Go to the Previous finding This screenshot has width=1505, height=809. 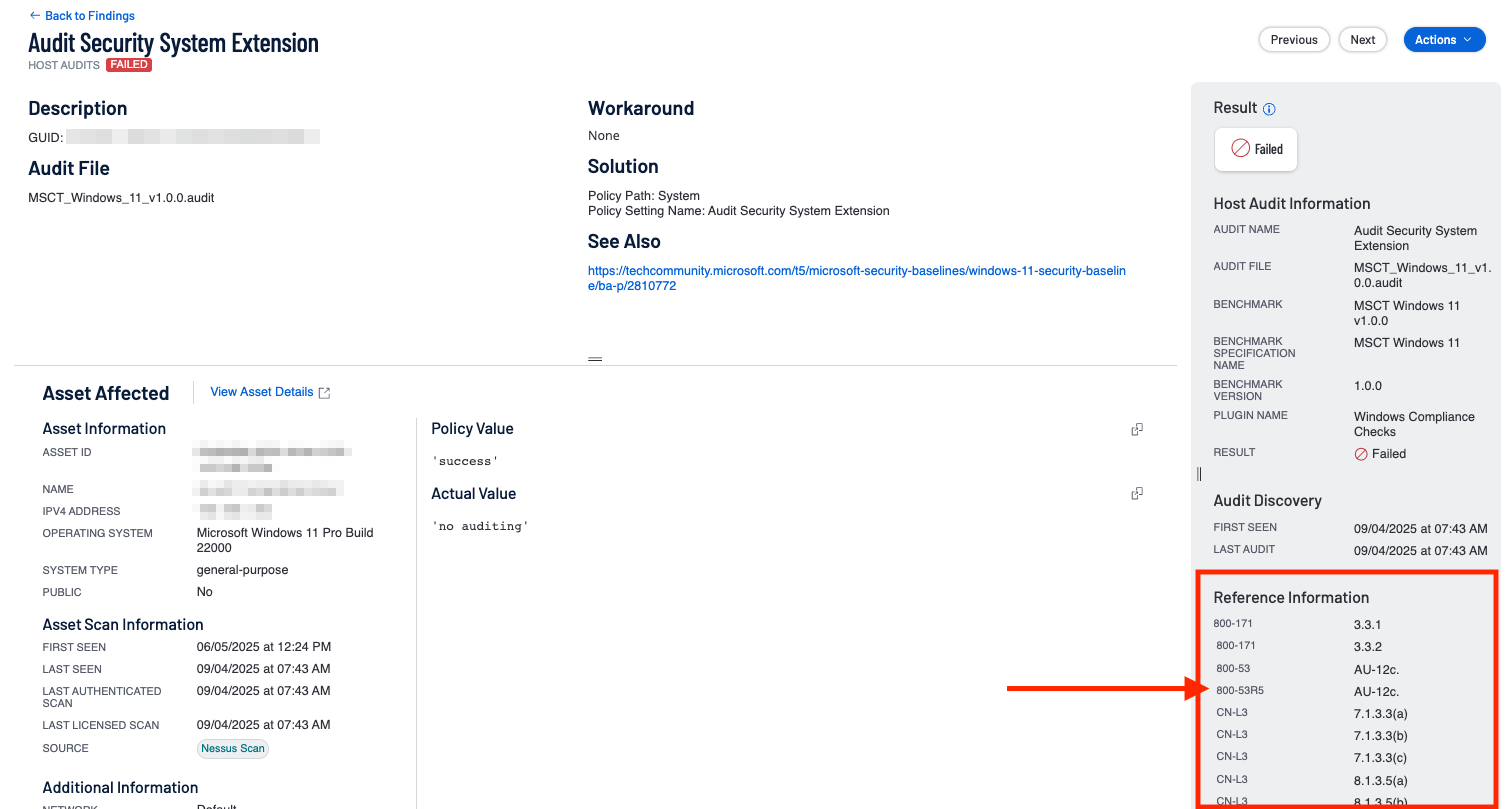click(1294, 40)
